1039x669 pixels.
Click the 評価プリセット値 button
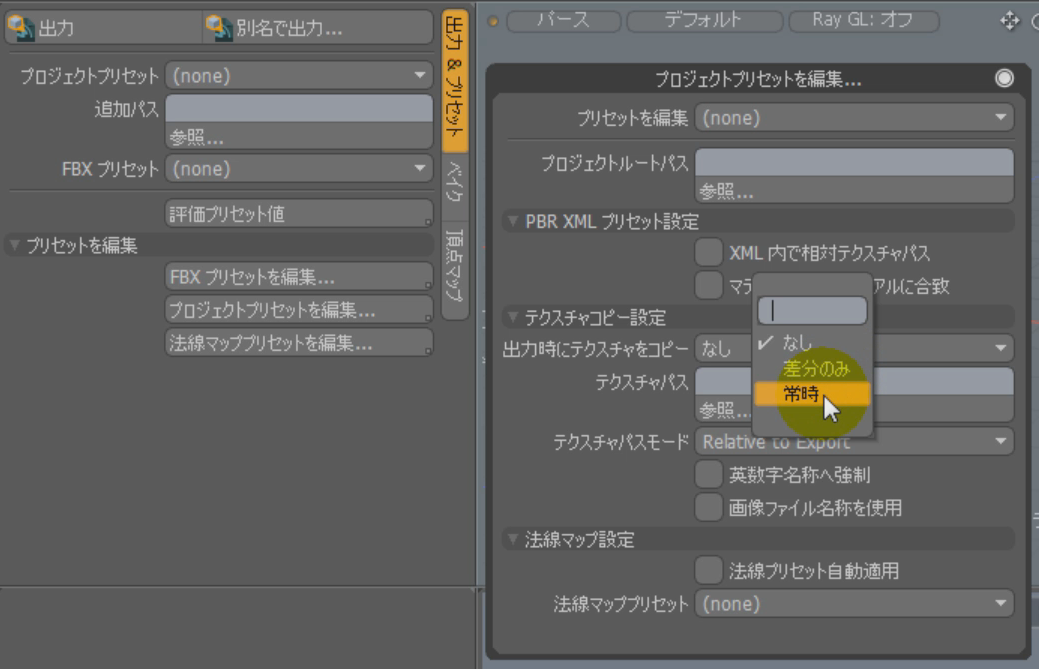[298, 213]
